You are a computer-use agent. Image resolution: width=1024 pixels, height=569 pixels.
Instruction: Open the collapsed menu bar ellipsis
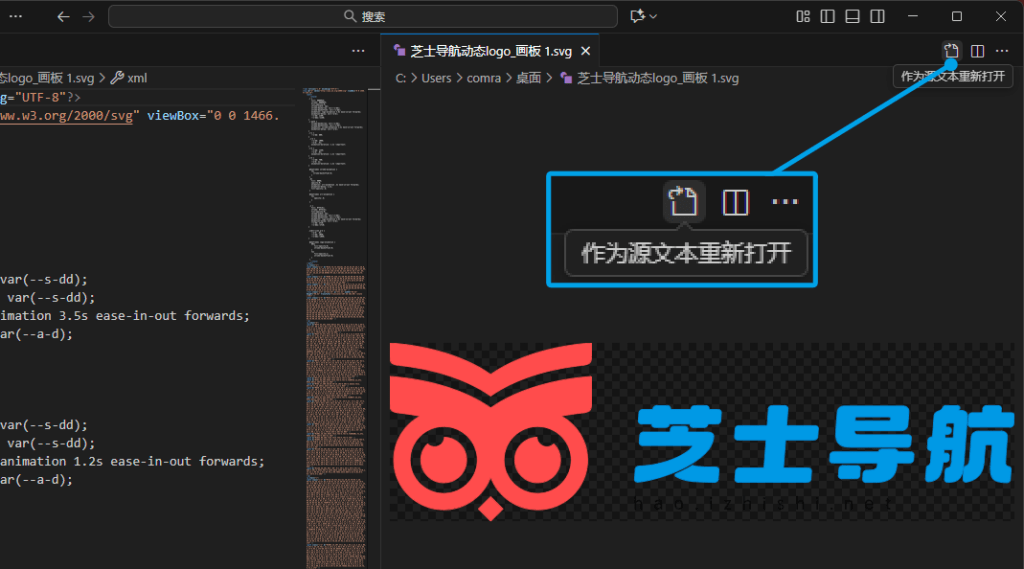[x=16, y=16]
